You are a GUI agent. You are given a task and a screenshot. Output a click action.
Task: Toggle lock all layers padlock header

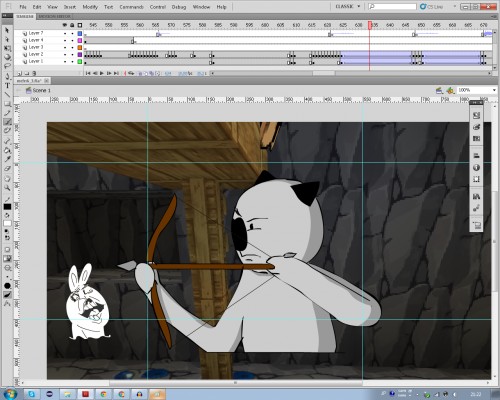click(x=72, y=25)
